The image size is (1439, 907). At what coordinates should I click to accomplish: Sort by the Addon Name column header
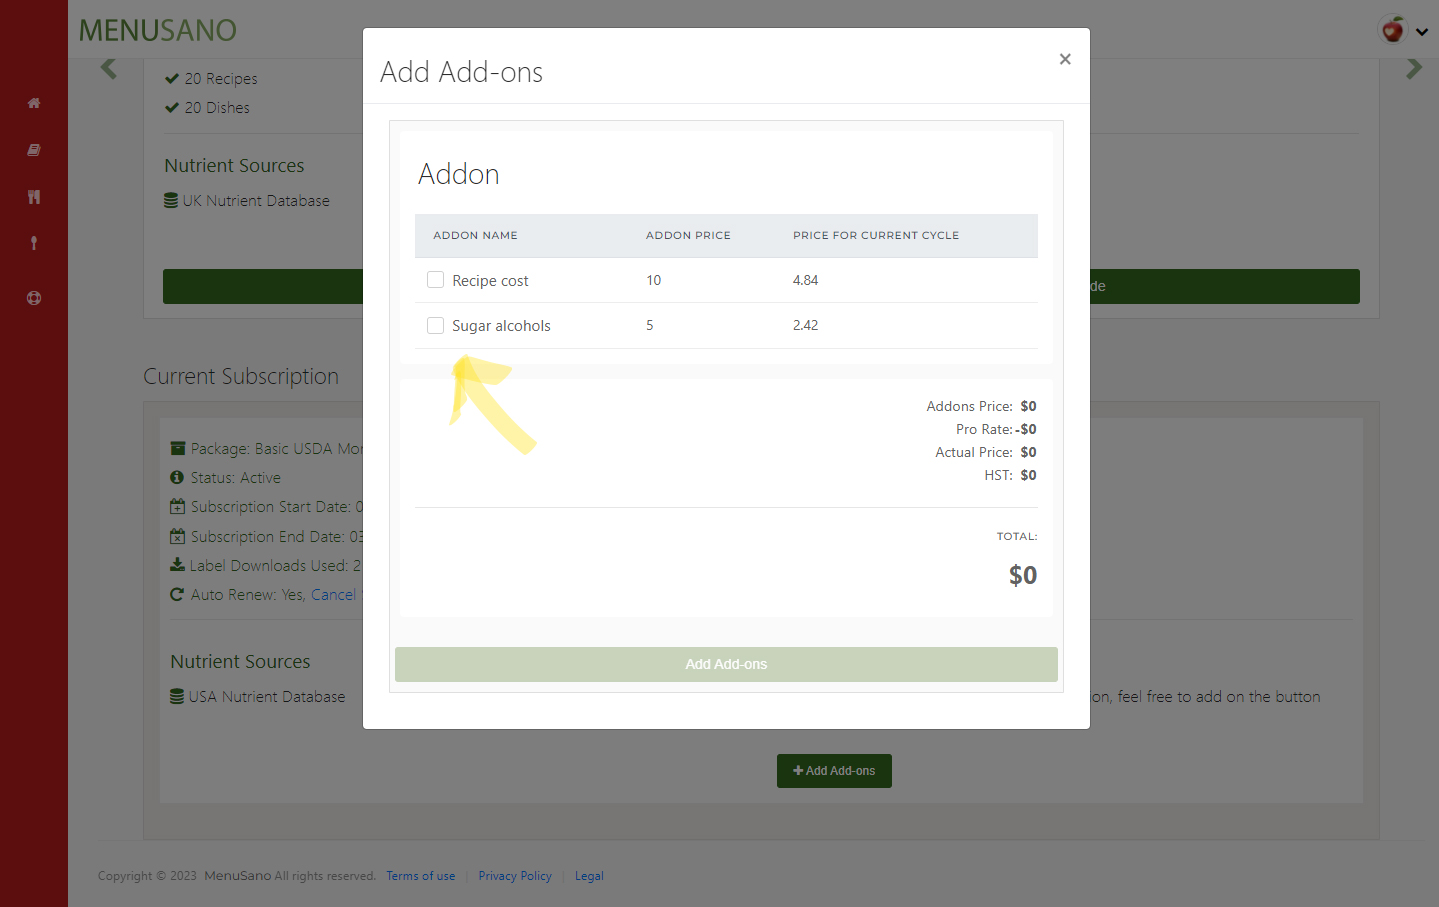(x=475, y=236)
